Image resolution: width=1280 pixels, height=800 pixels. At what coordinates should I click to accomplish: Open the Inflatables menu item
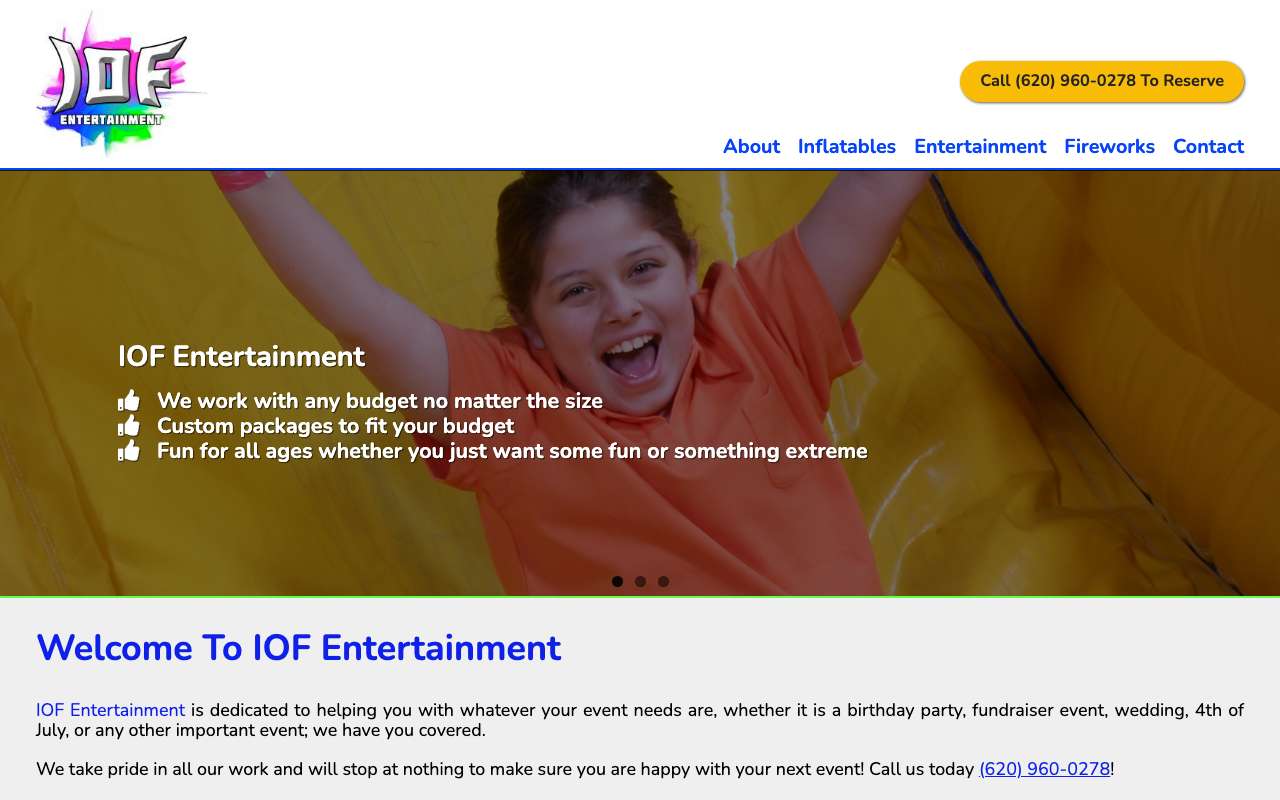pos(847,146)
